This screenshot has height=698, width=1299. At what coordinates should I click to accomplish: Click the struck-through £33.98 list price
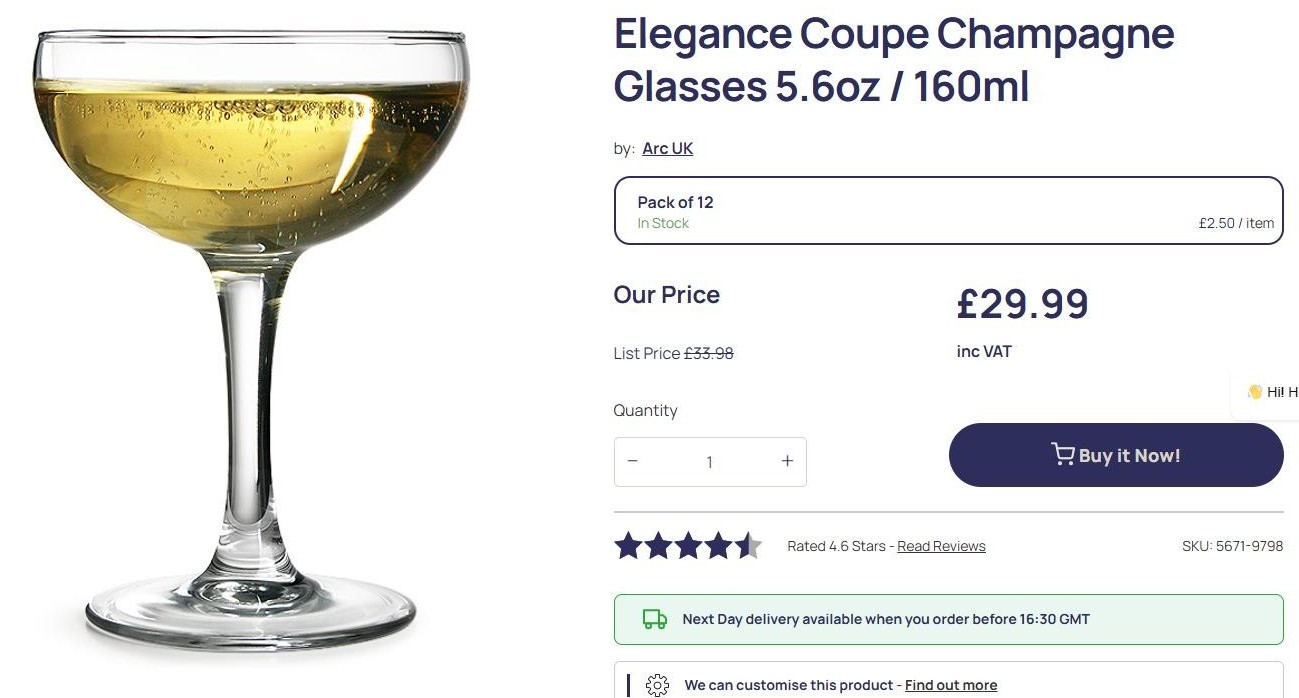(708, 353)
